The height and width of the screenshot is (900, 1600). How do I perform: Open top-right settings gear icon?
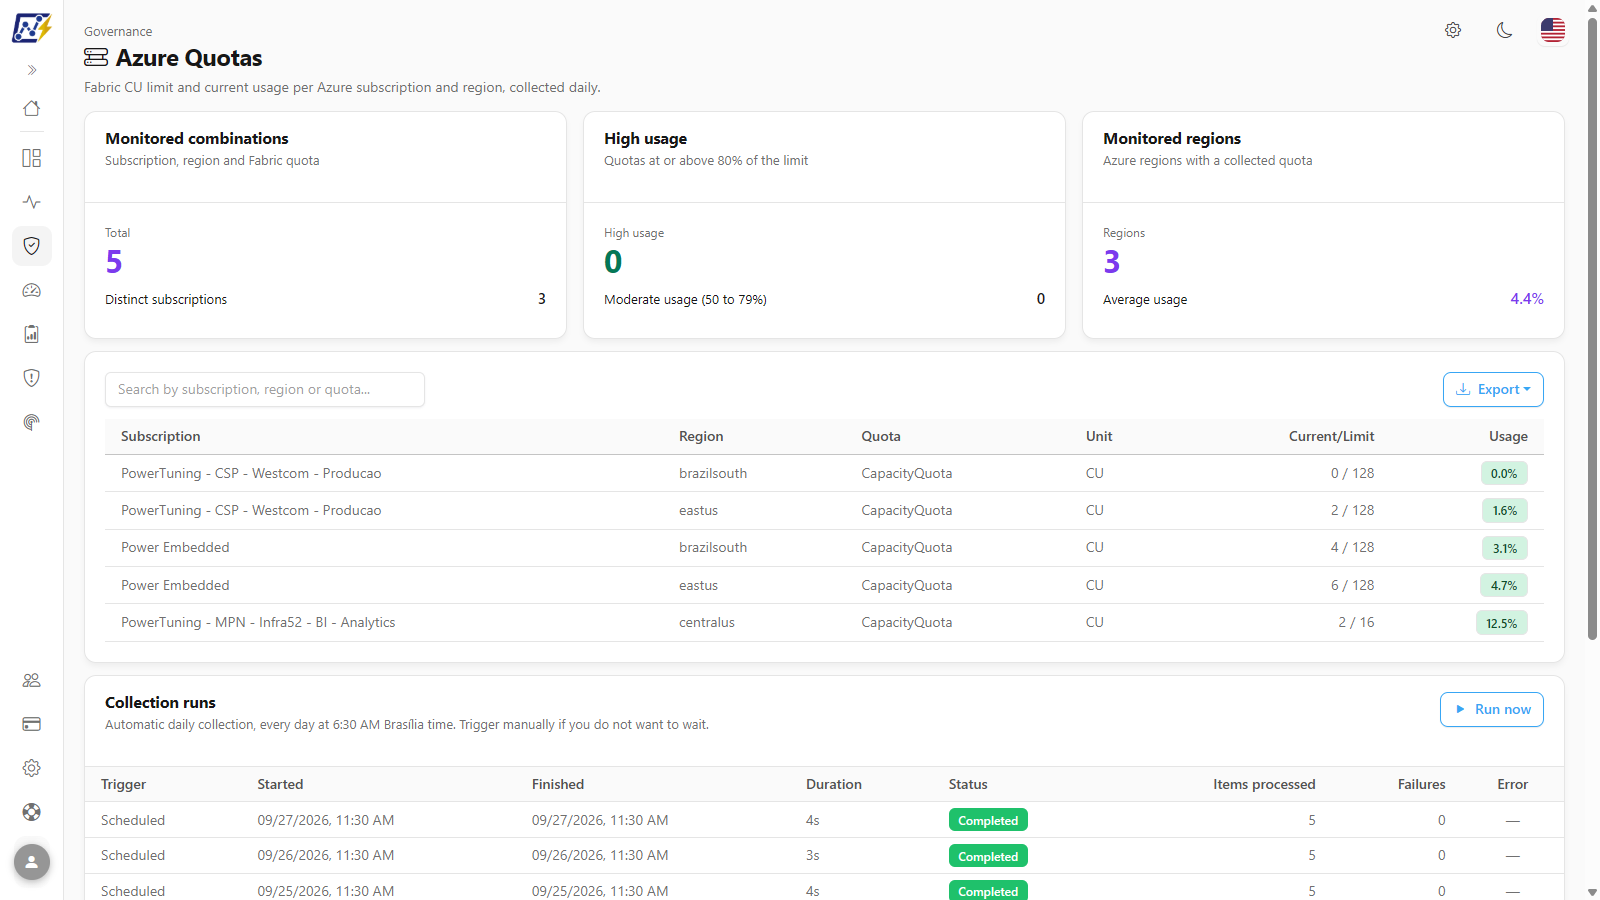[1453, 30]
